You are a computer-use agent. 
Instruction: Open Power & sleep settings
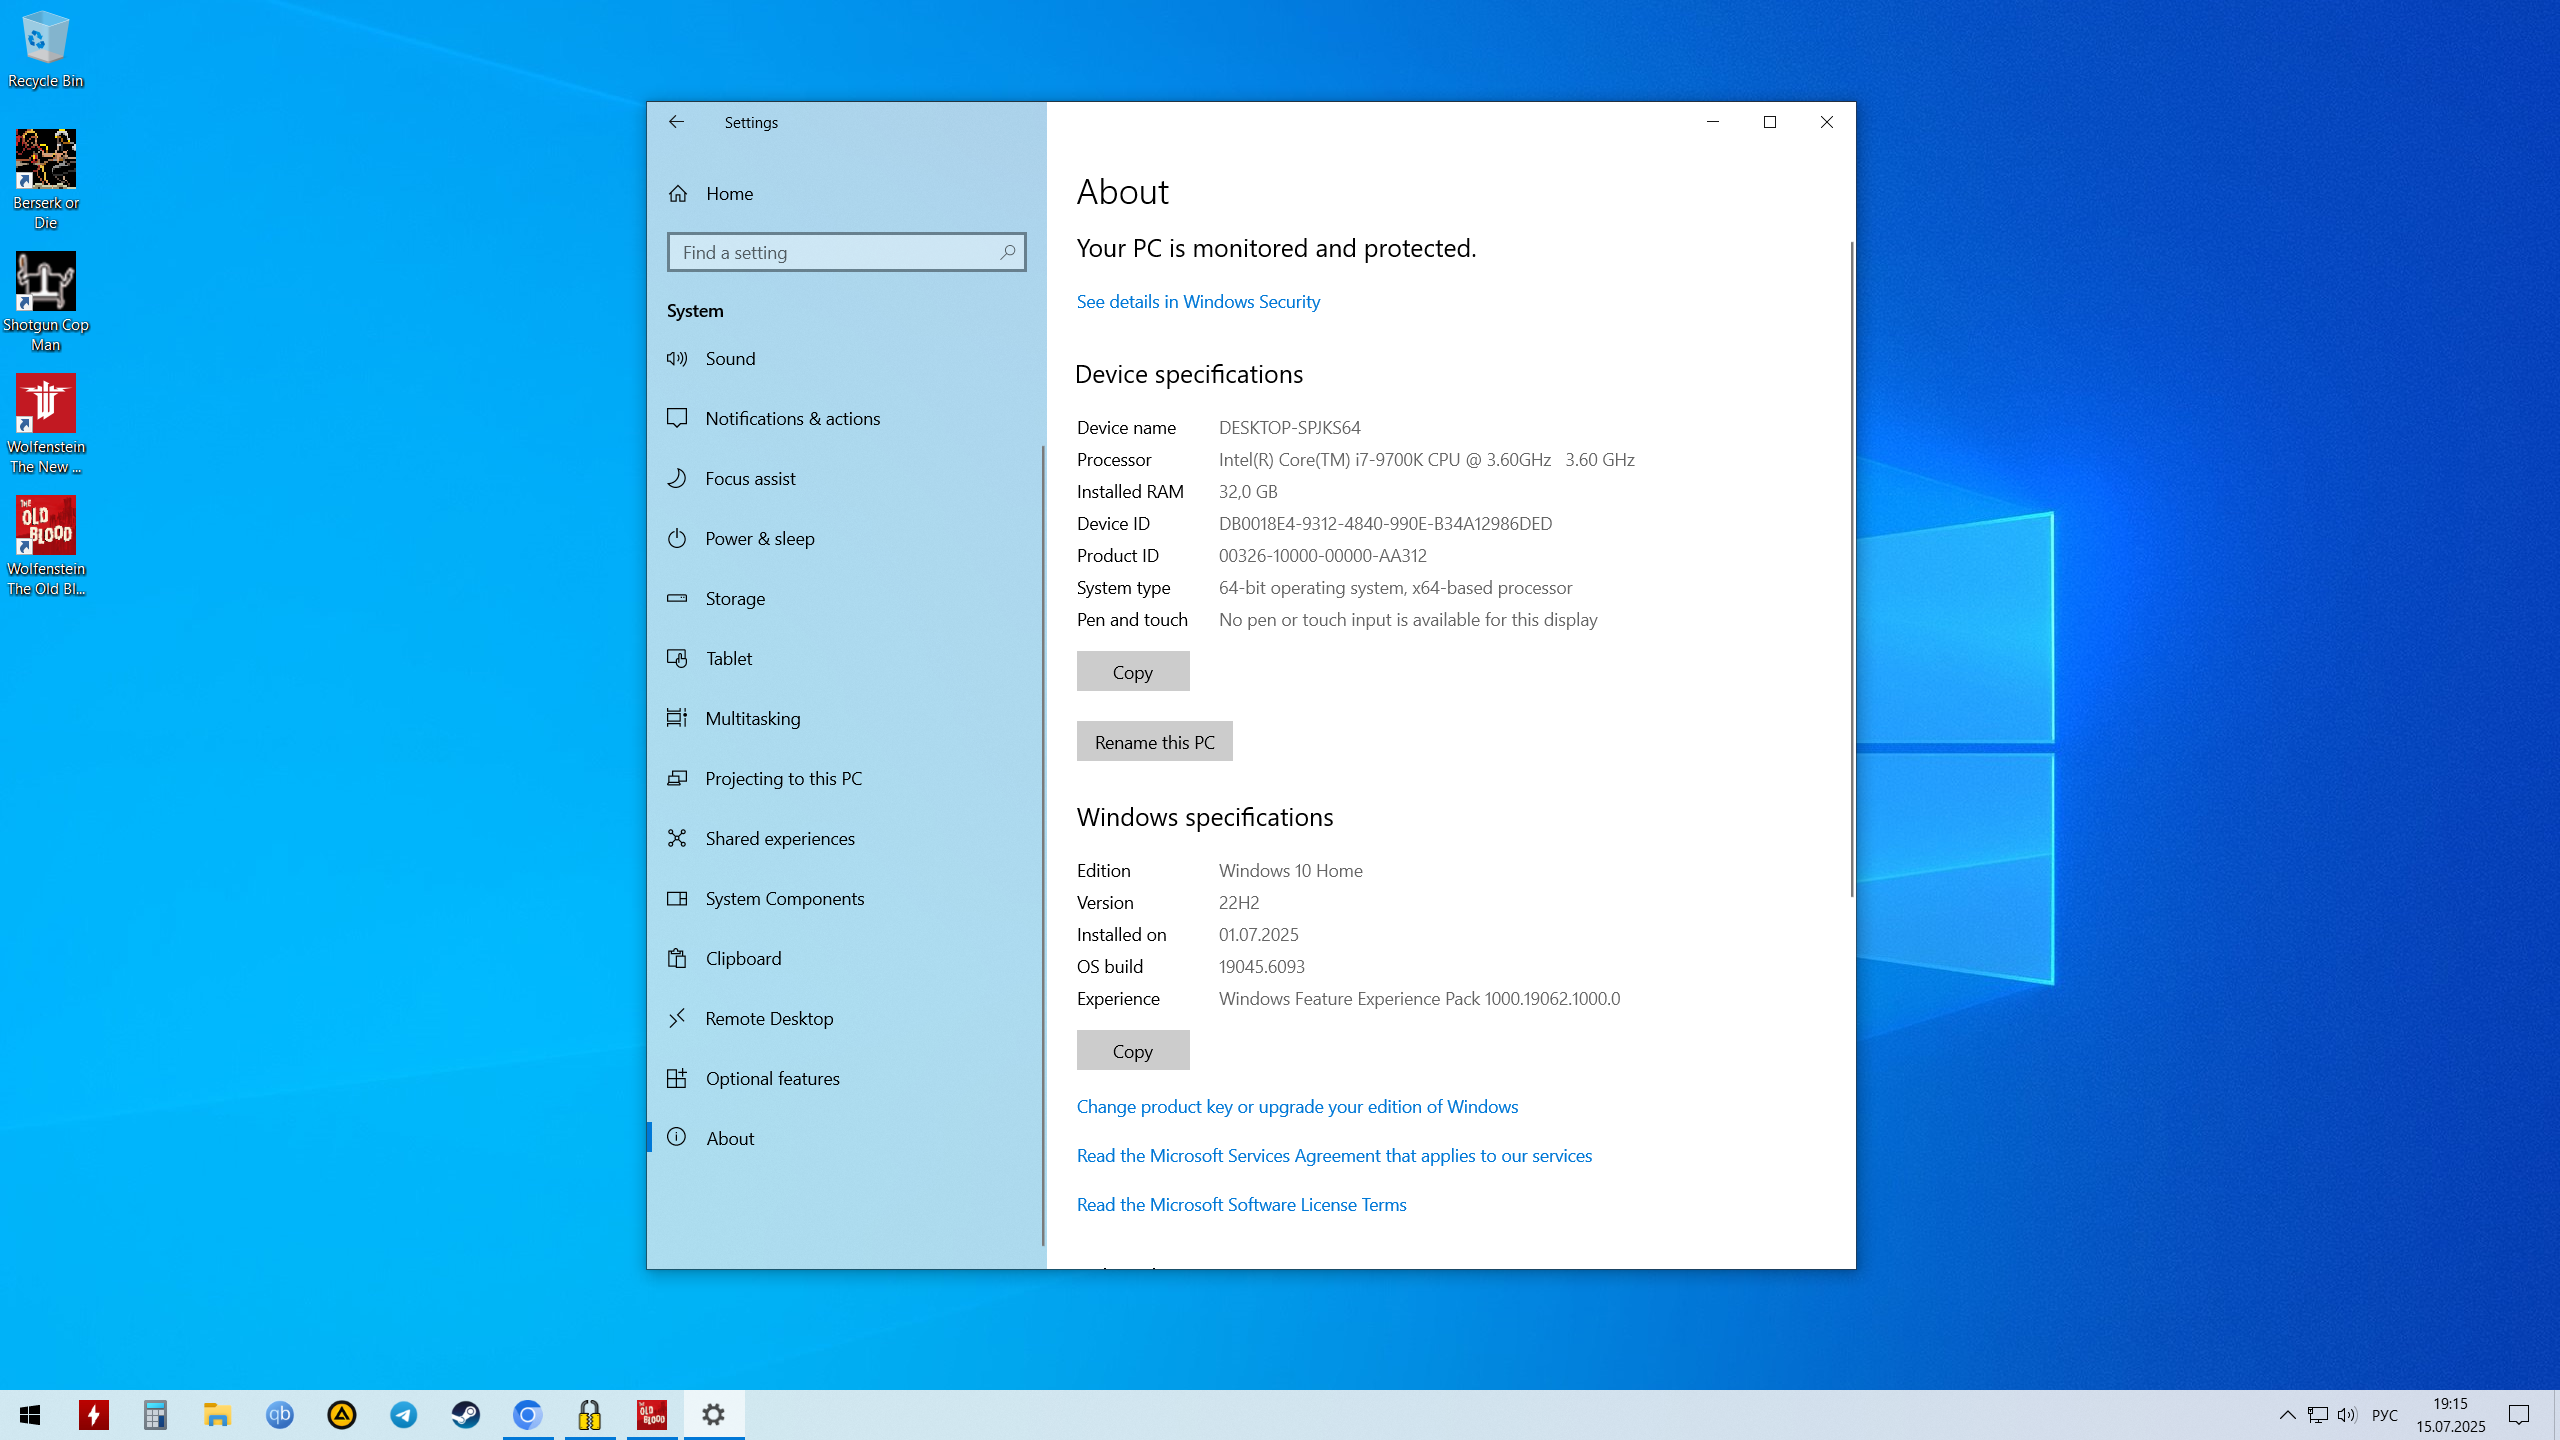pyautogui.click(x=846, y=539)
